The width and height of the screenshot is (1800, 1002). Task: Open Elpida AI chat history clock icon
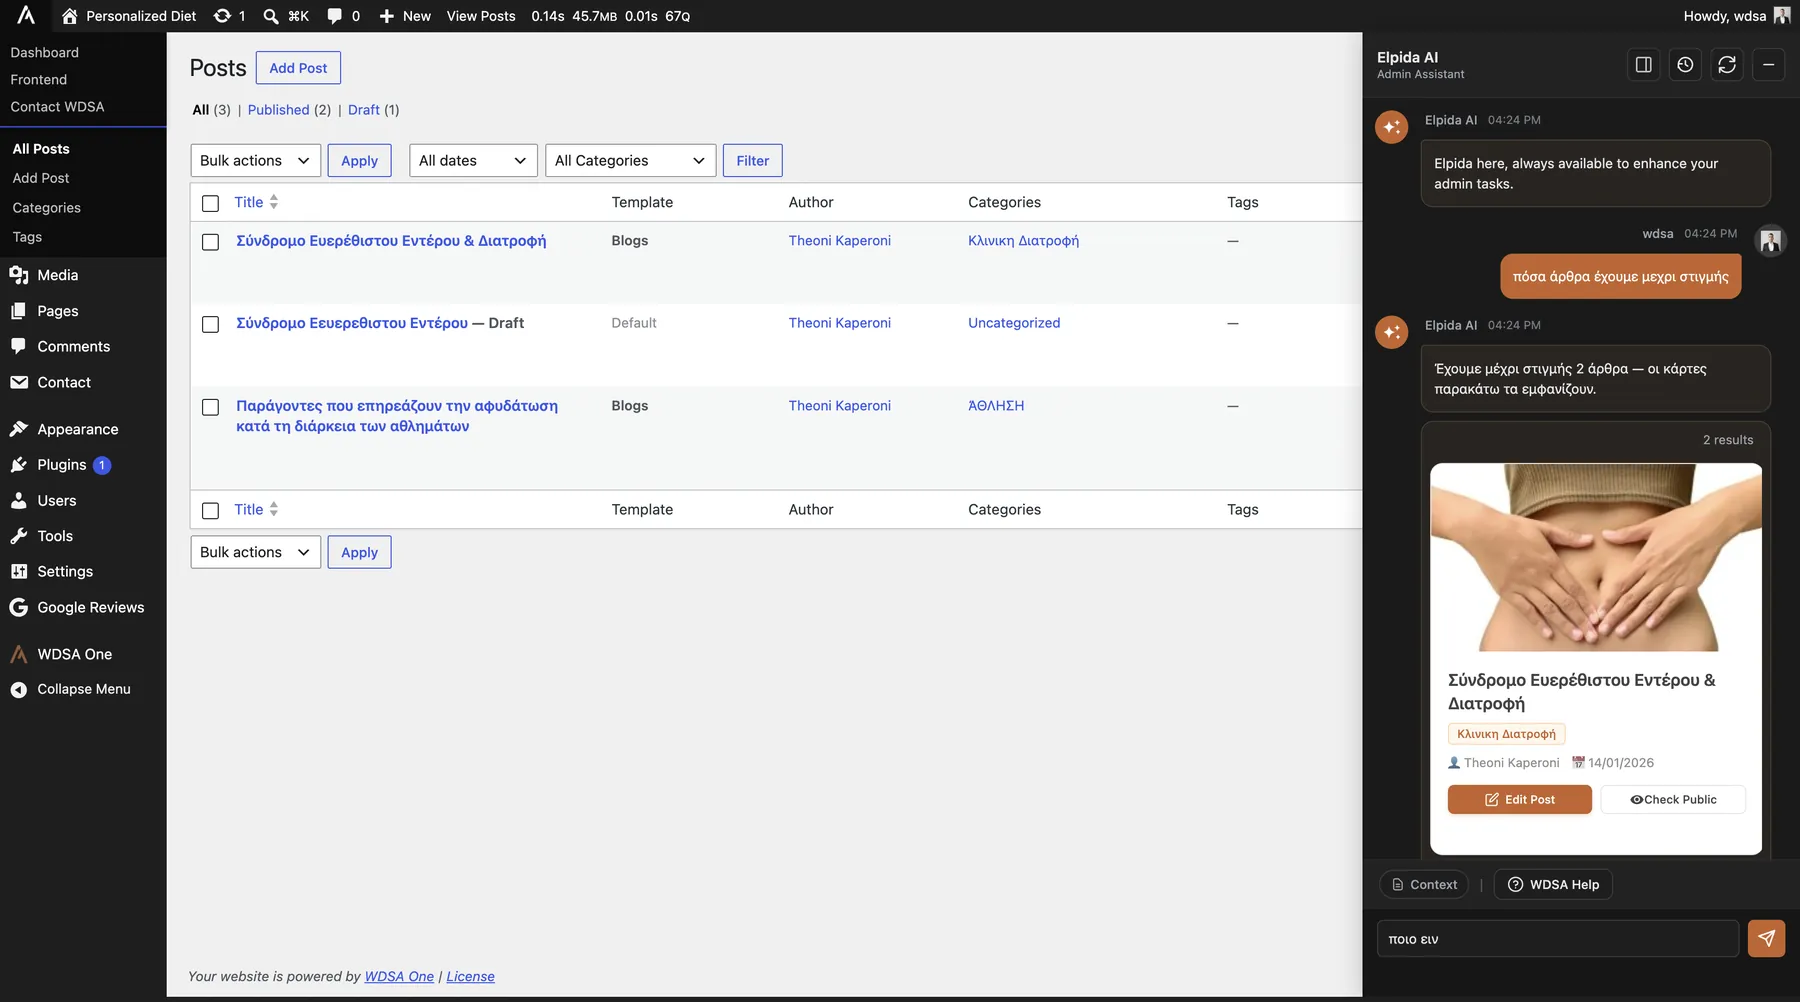(x=1685, y=65)
